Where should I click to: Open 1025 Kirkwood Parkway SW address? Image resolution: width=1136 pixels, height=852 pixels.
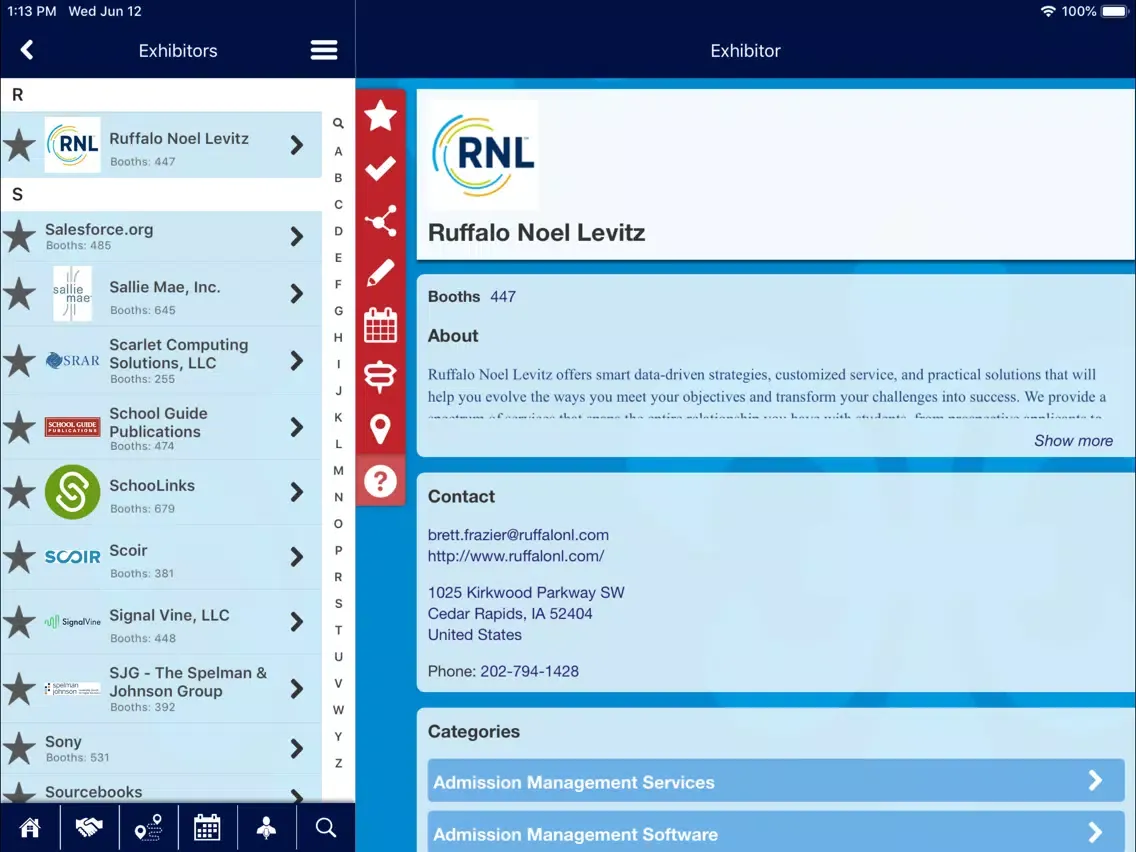526,614
